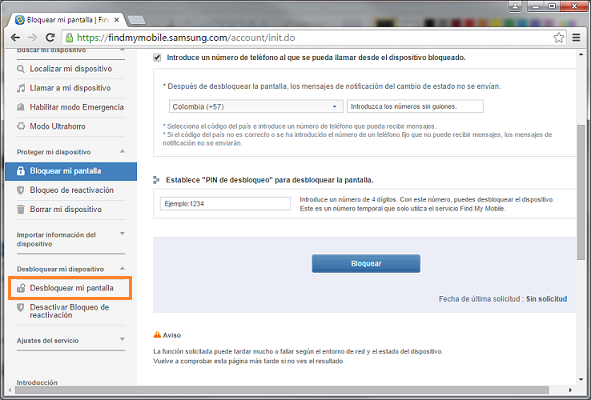Reload the page with the refresh icon
The image size is (591, 400).
[50, 37]
